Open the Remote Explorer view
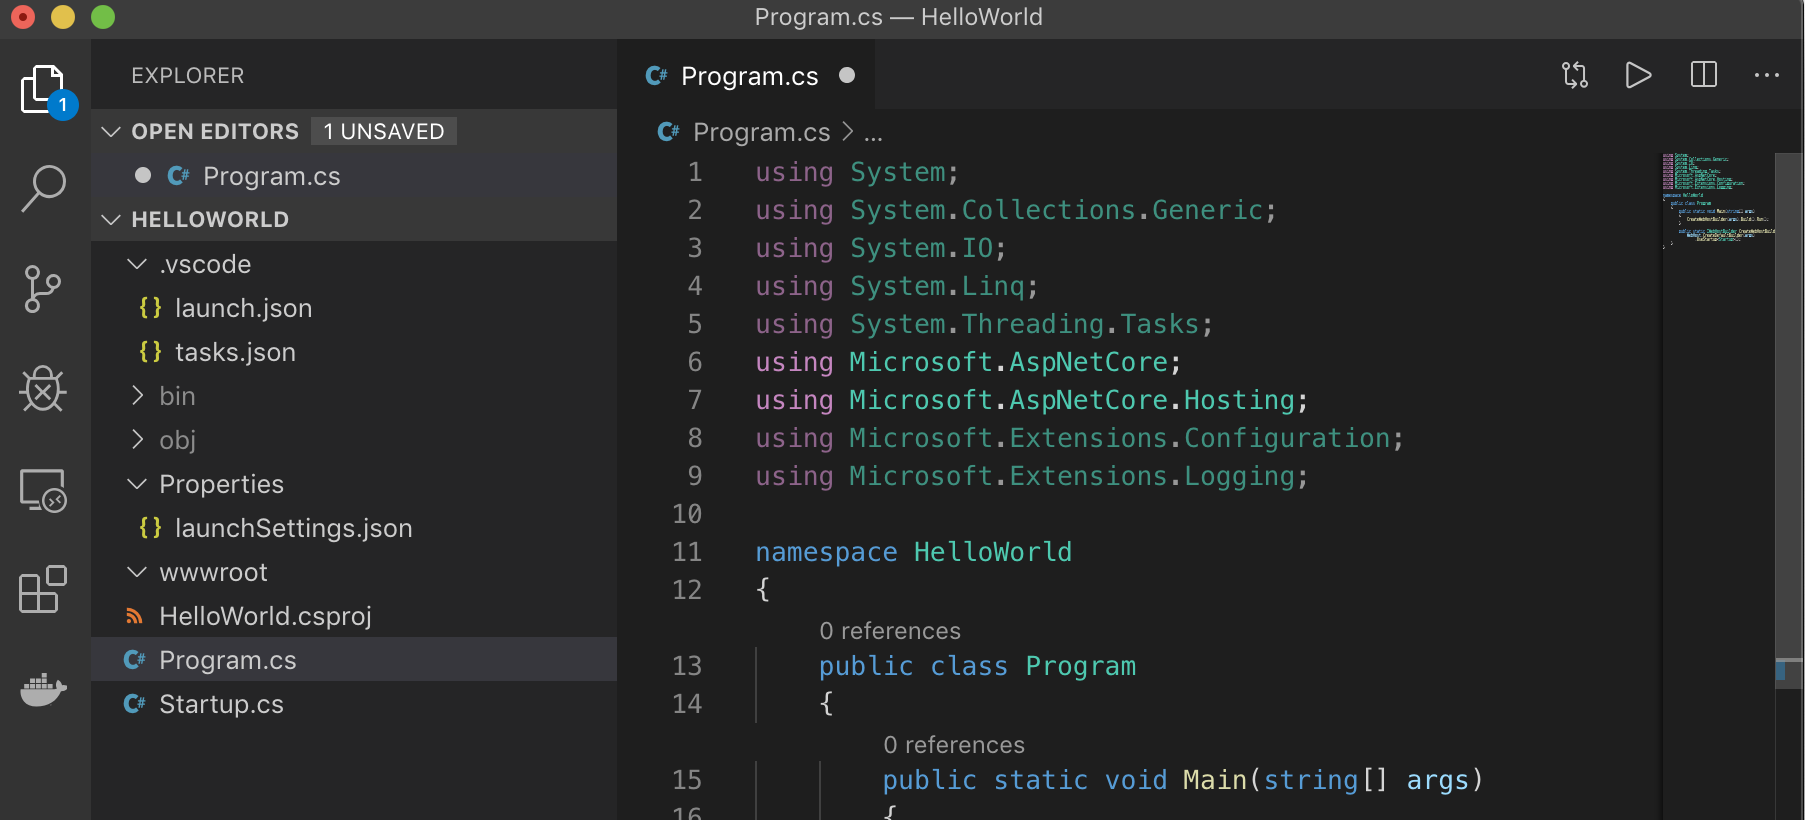Viewport: 1805px width, 820px height. (43, 491)
